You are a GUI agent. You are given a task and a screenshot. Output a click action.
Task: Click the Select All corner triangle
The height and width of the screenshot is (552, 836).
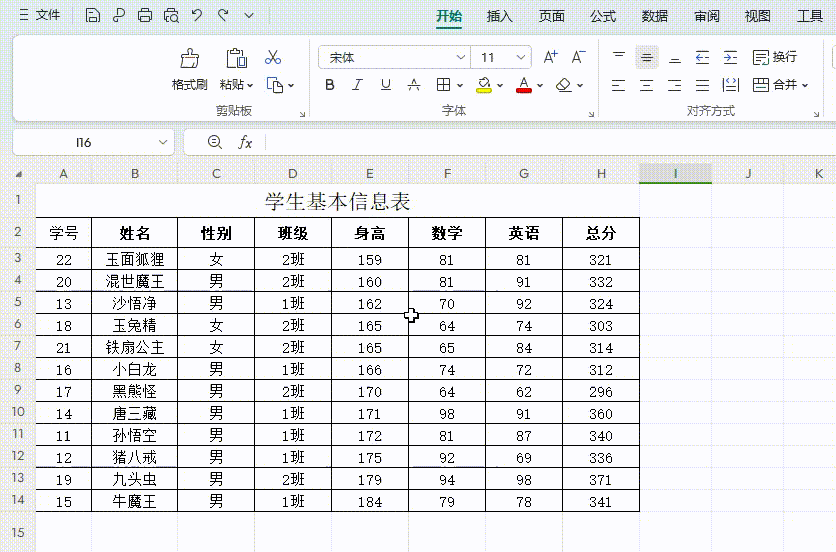[19, 174]
